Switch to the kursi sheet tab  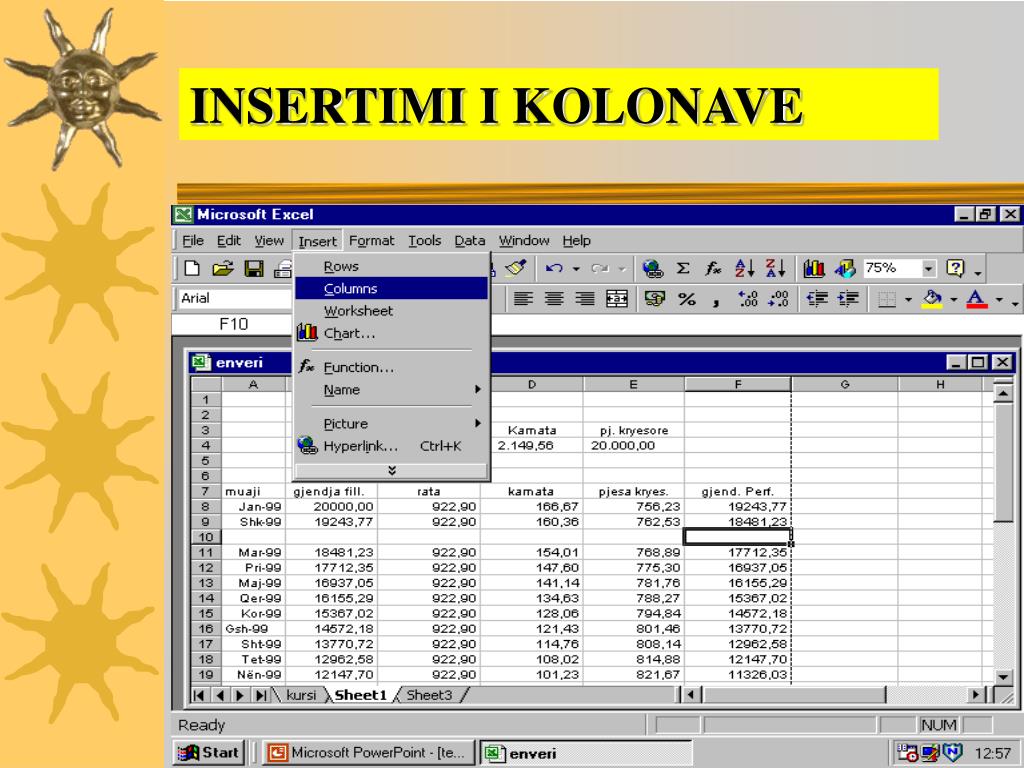[x=301, y=695]
